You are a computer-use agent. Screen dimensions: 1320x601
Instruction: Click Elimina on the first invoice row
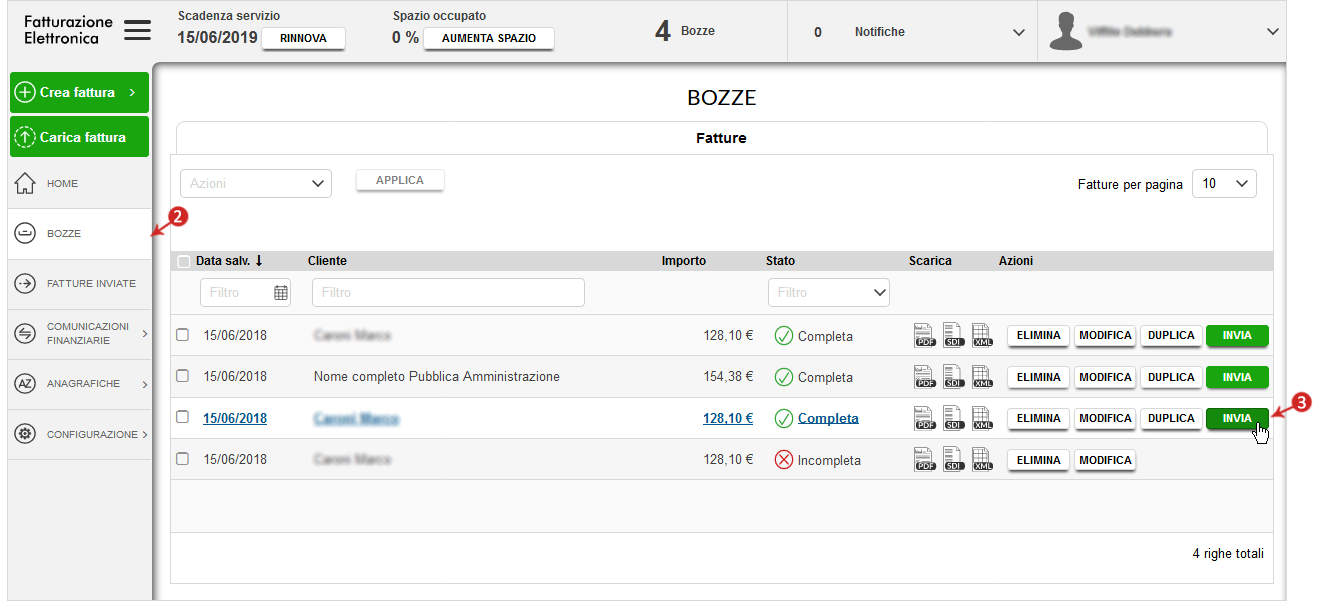pyautogui.click(x=1039, y=335)
